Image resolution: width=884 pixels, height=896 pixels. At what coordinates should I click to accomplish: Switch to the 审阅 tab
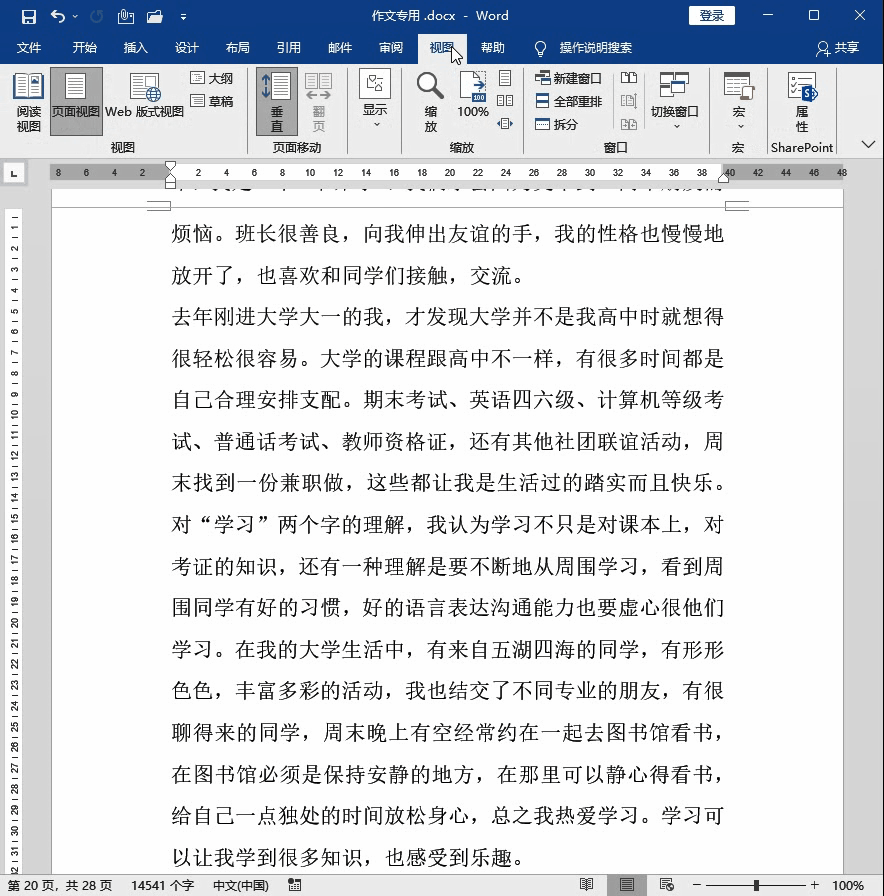pyautogui.click(x=391, y=47)
